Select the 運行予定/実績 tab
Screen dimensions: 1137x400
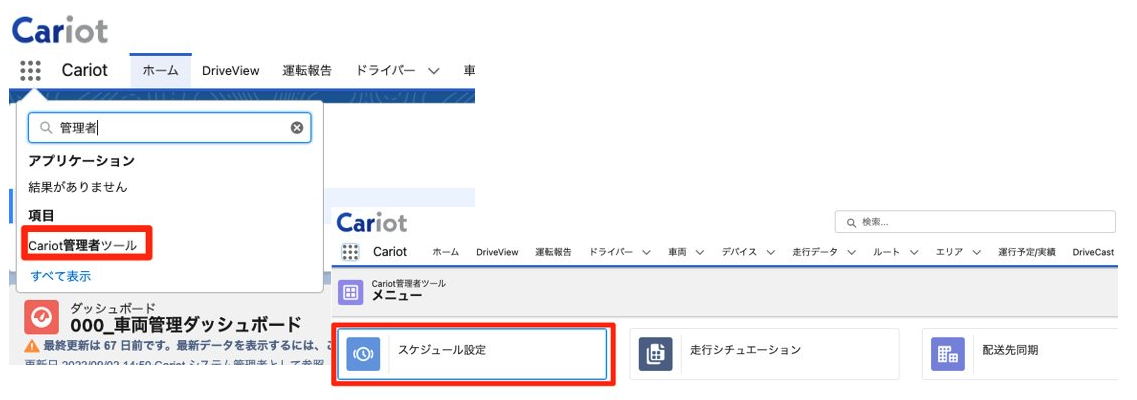coord(1026,252)
